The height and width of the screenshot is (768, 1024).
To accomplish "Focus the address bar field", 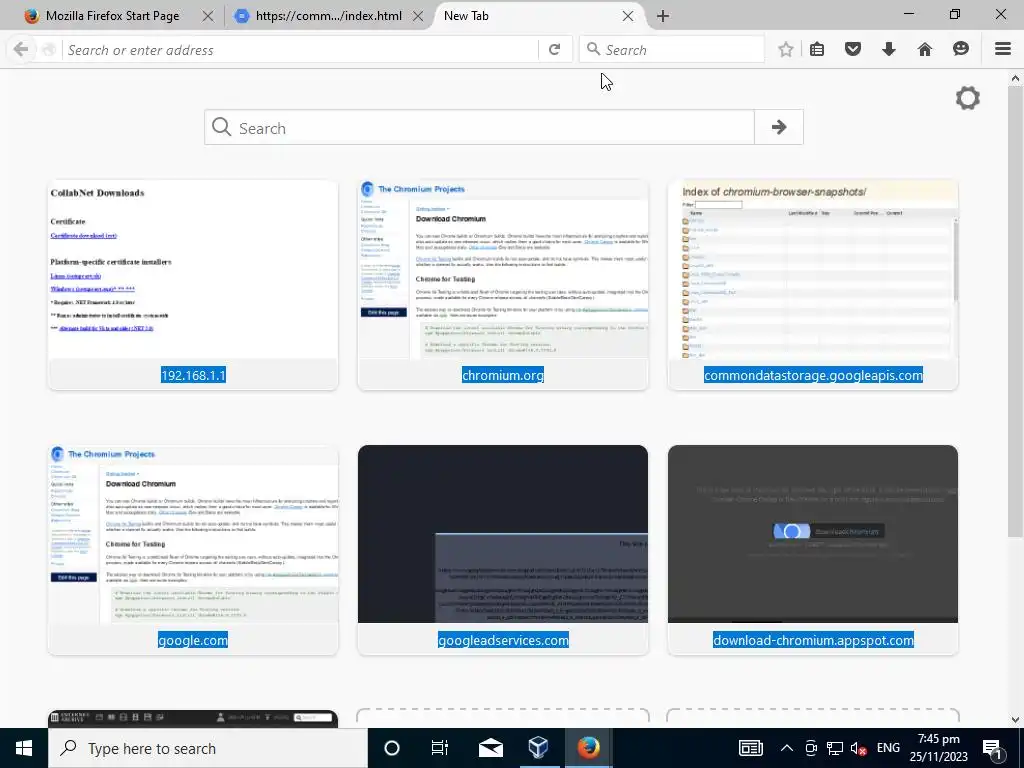I will (302, 50).
